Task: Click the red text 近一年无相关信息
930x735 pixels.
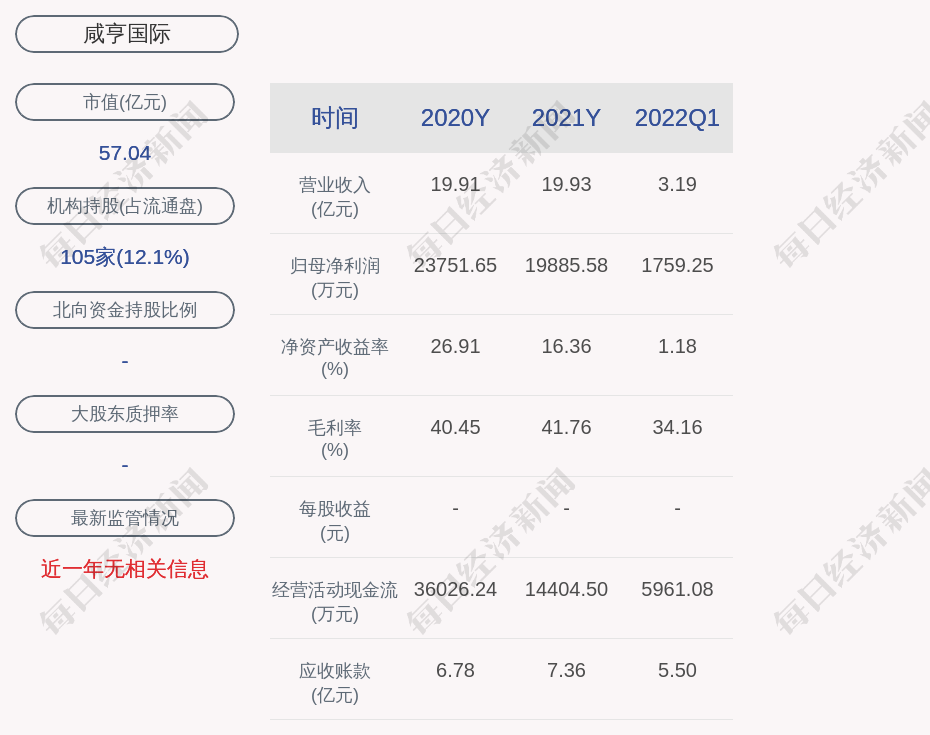Action: [x=125, y=569]
